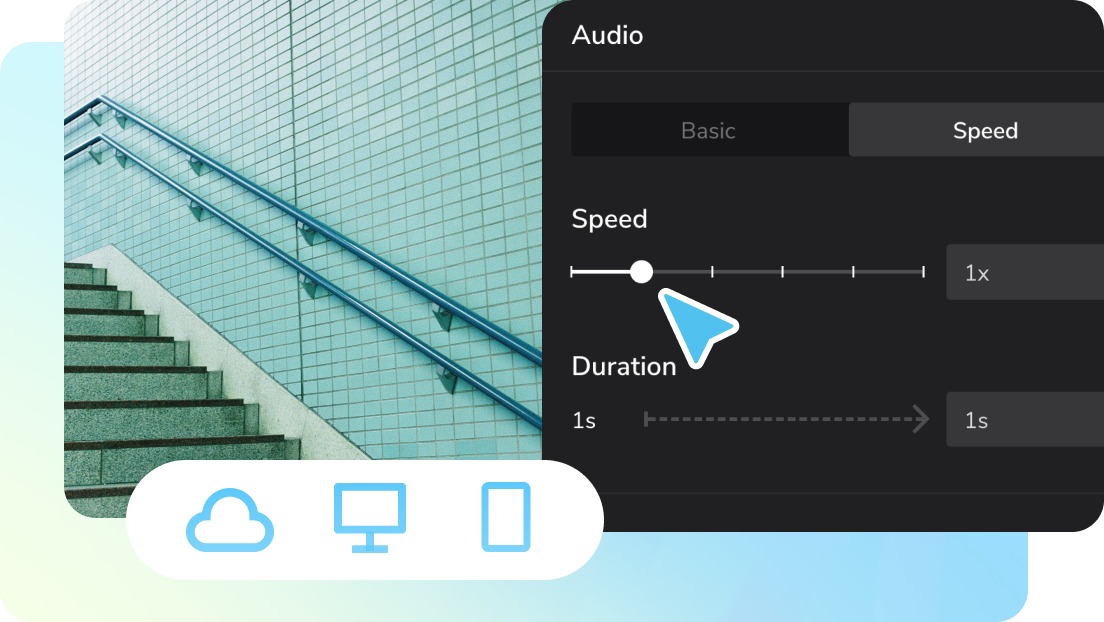This screenshot has width=1104, height=622.
Task: Click the Duration label
Action: click(x=624, y=366)
